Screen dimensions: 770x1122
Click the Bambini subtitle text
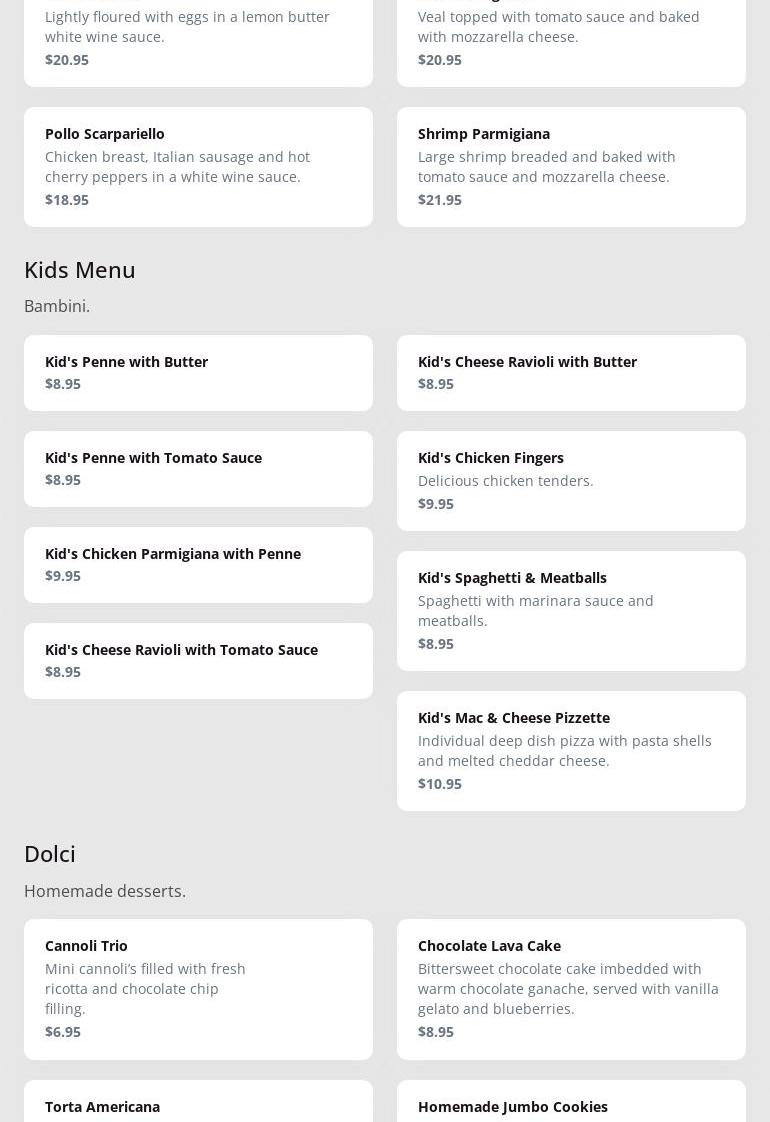(x=57, y=306)
